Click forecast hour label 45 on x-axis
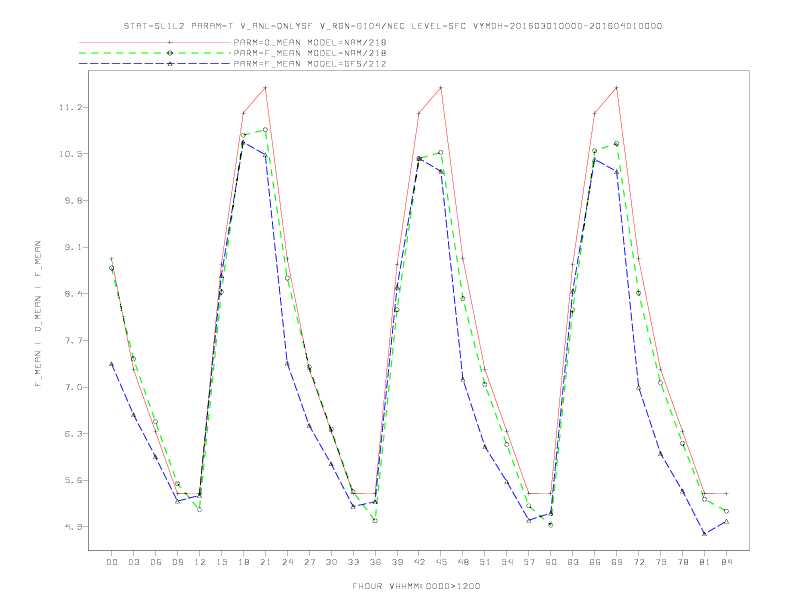792x612 pixels. (441, 562)
